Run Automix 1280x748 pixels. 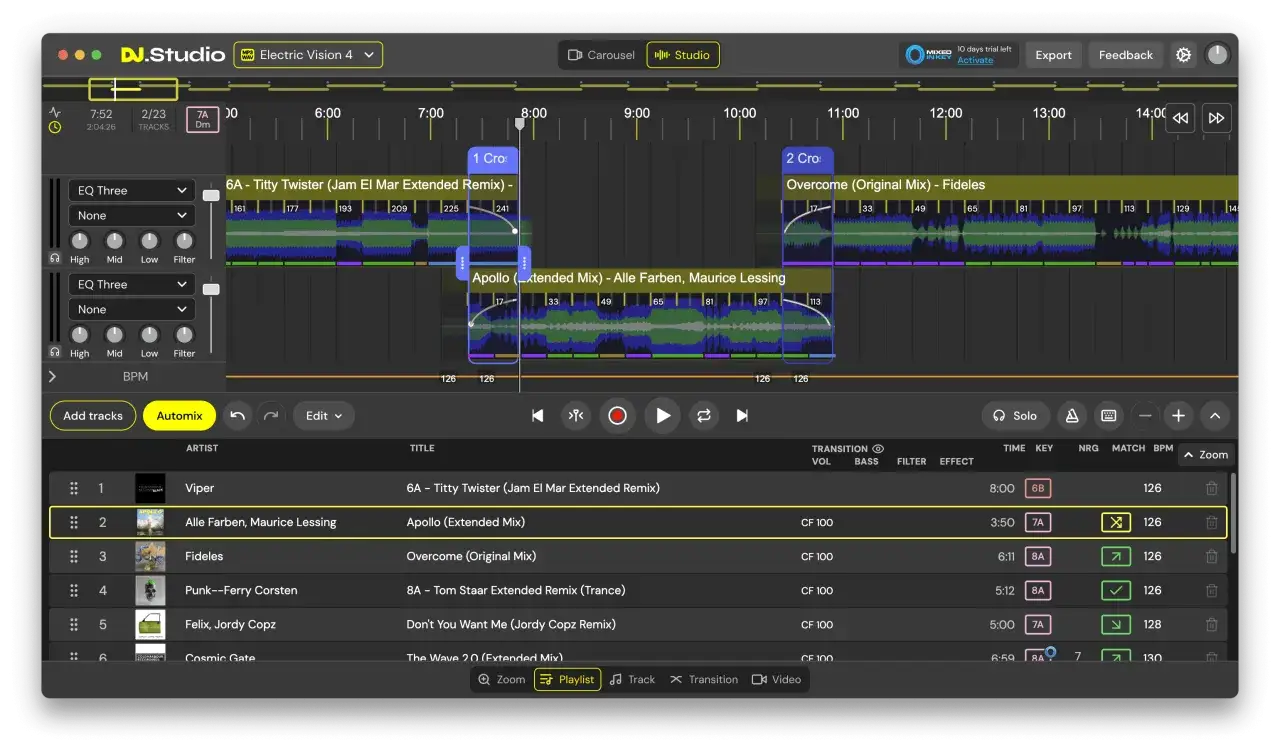click(179, 416)
